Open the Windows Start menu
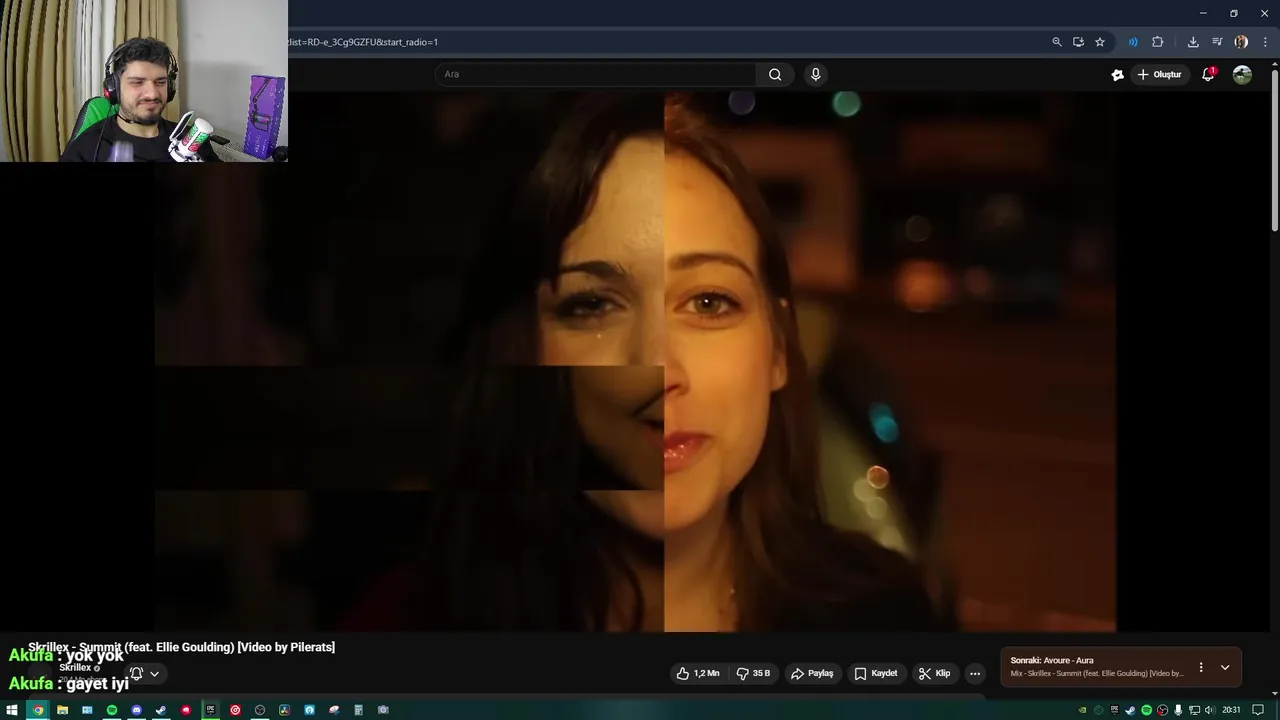Screen dimensions: 1280x720 [12, 710]
